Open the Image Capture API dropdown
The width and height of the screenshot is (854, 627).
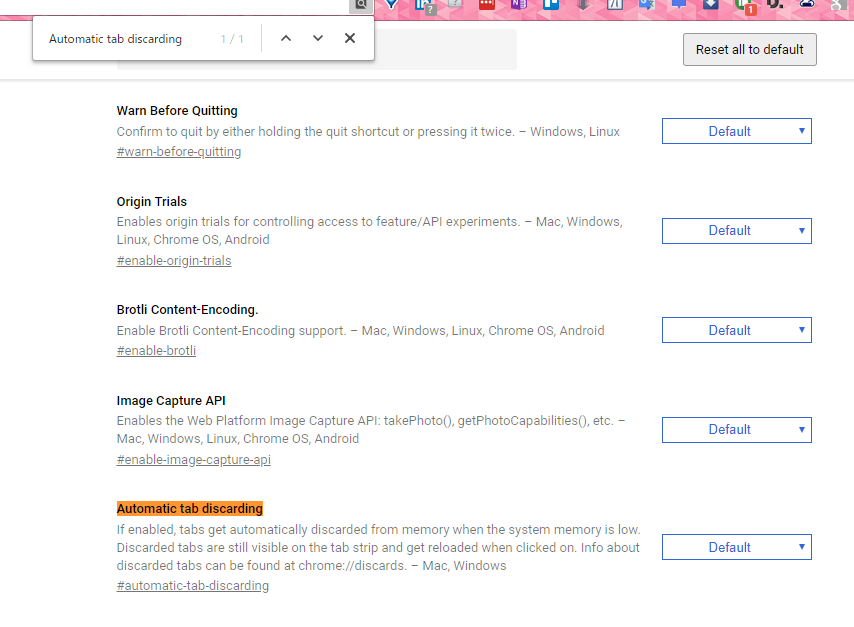tap(736, 430)
